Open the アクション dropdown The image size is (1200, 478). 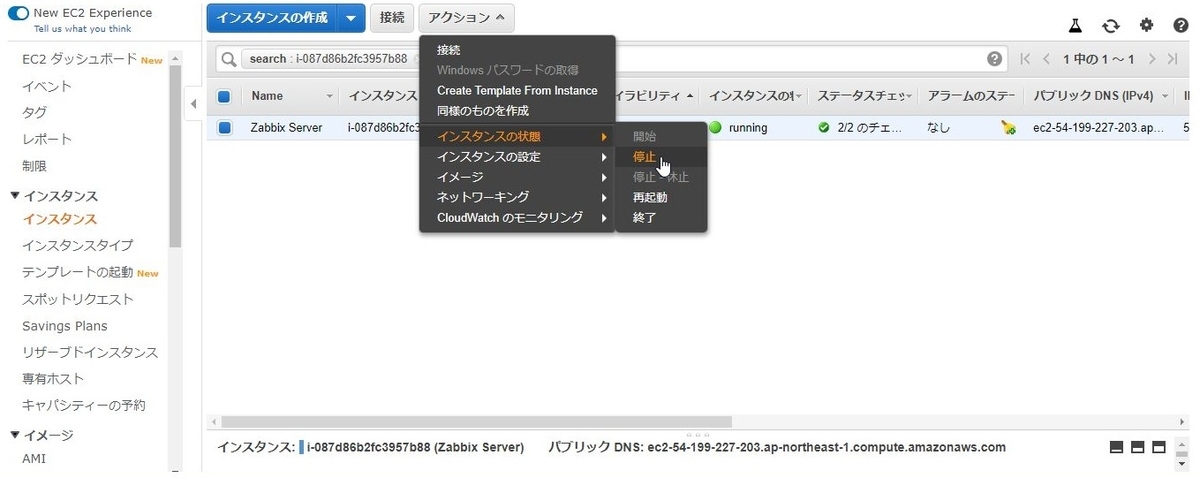tap(466, 18)
